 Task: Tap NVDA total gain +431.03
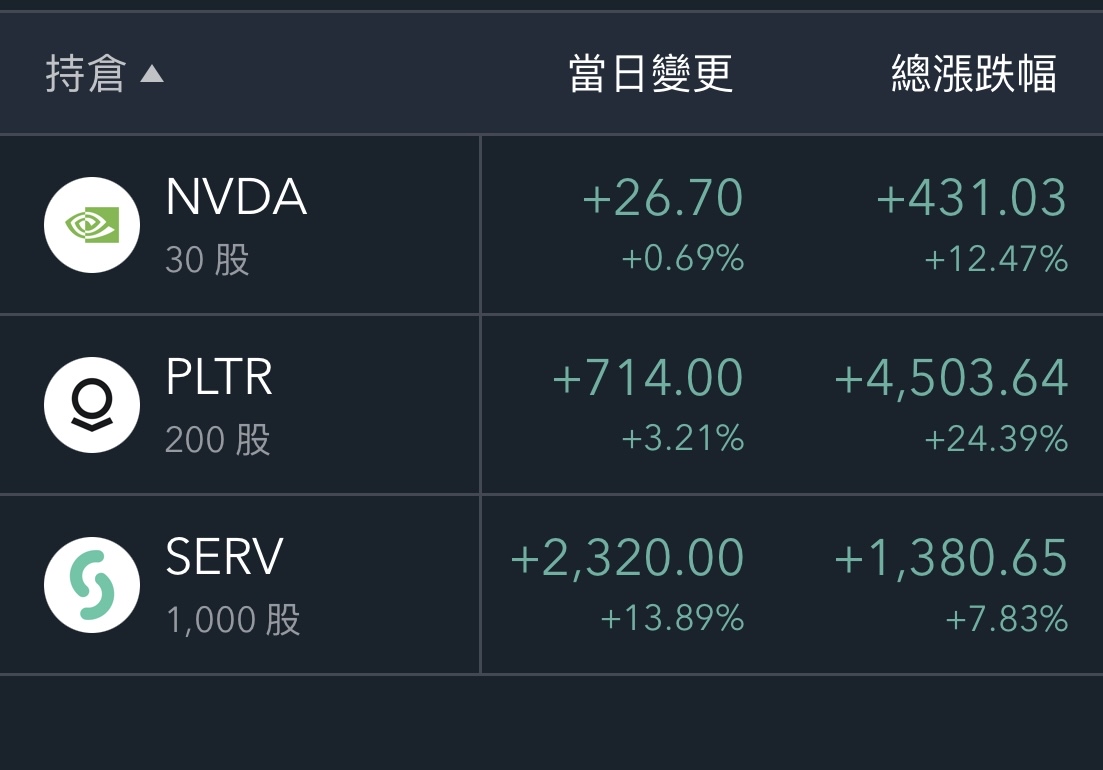(x=972, y=198)
